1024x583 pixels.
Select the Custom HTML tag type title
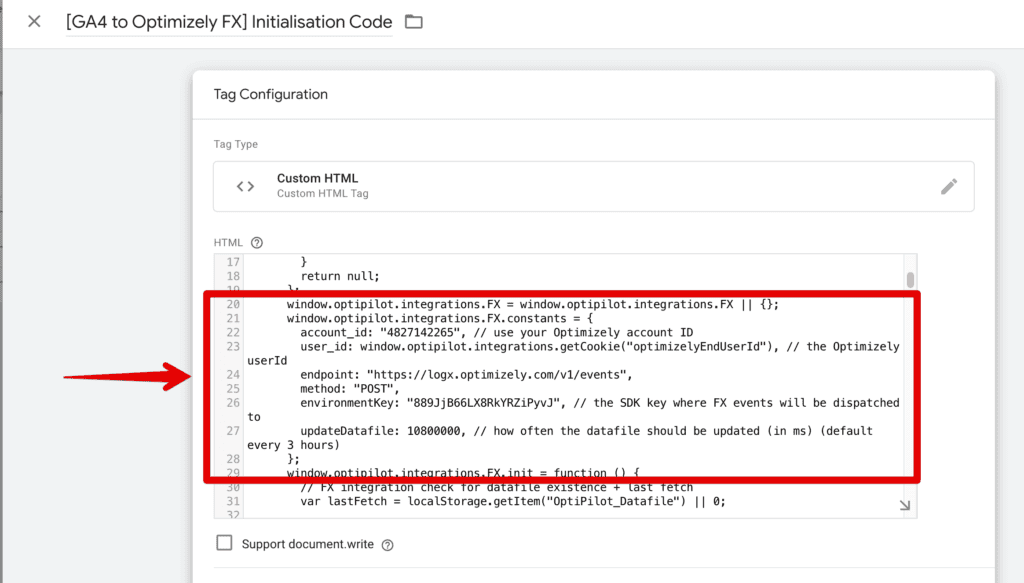317,178
